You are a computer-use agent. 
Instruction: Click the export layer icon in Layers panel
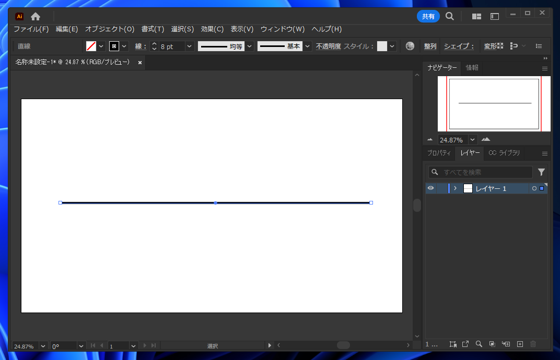pos(465,344)
